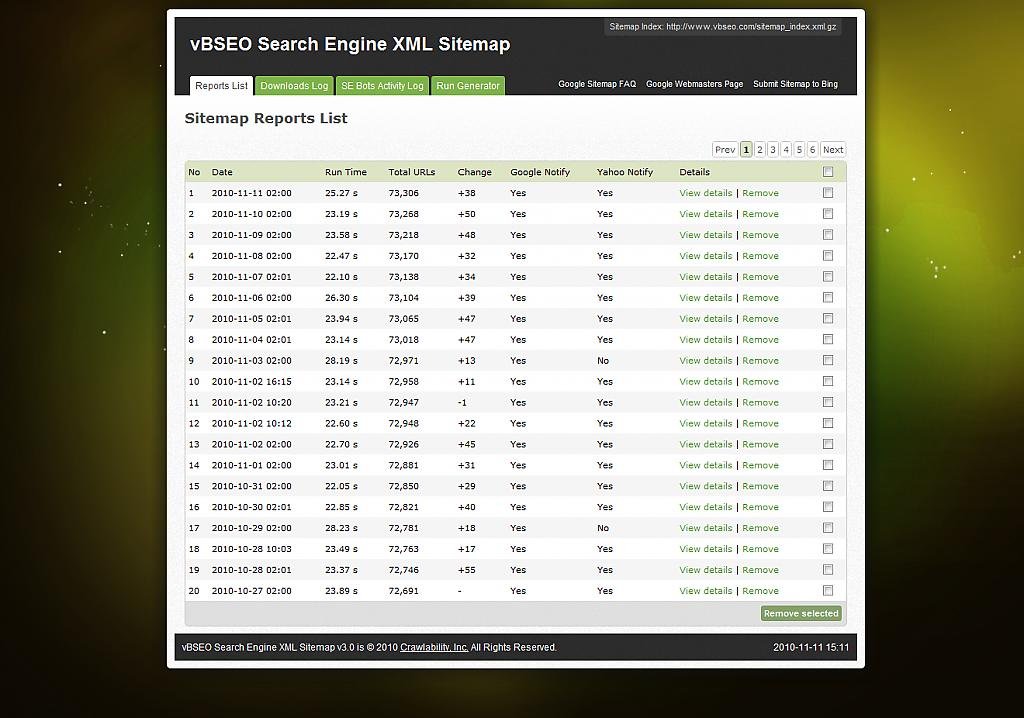1024x718 pixels.
Task: Open the Run Generator tab
Action: (x=467, y=86)
